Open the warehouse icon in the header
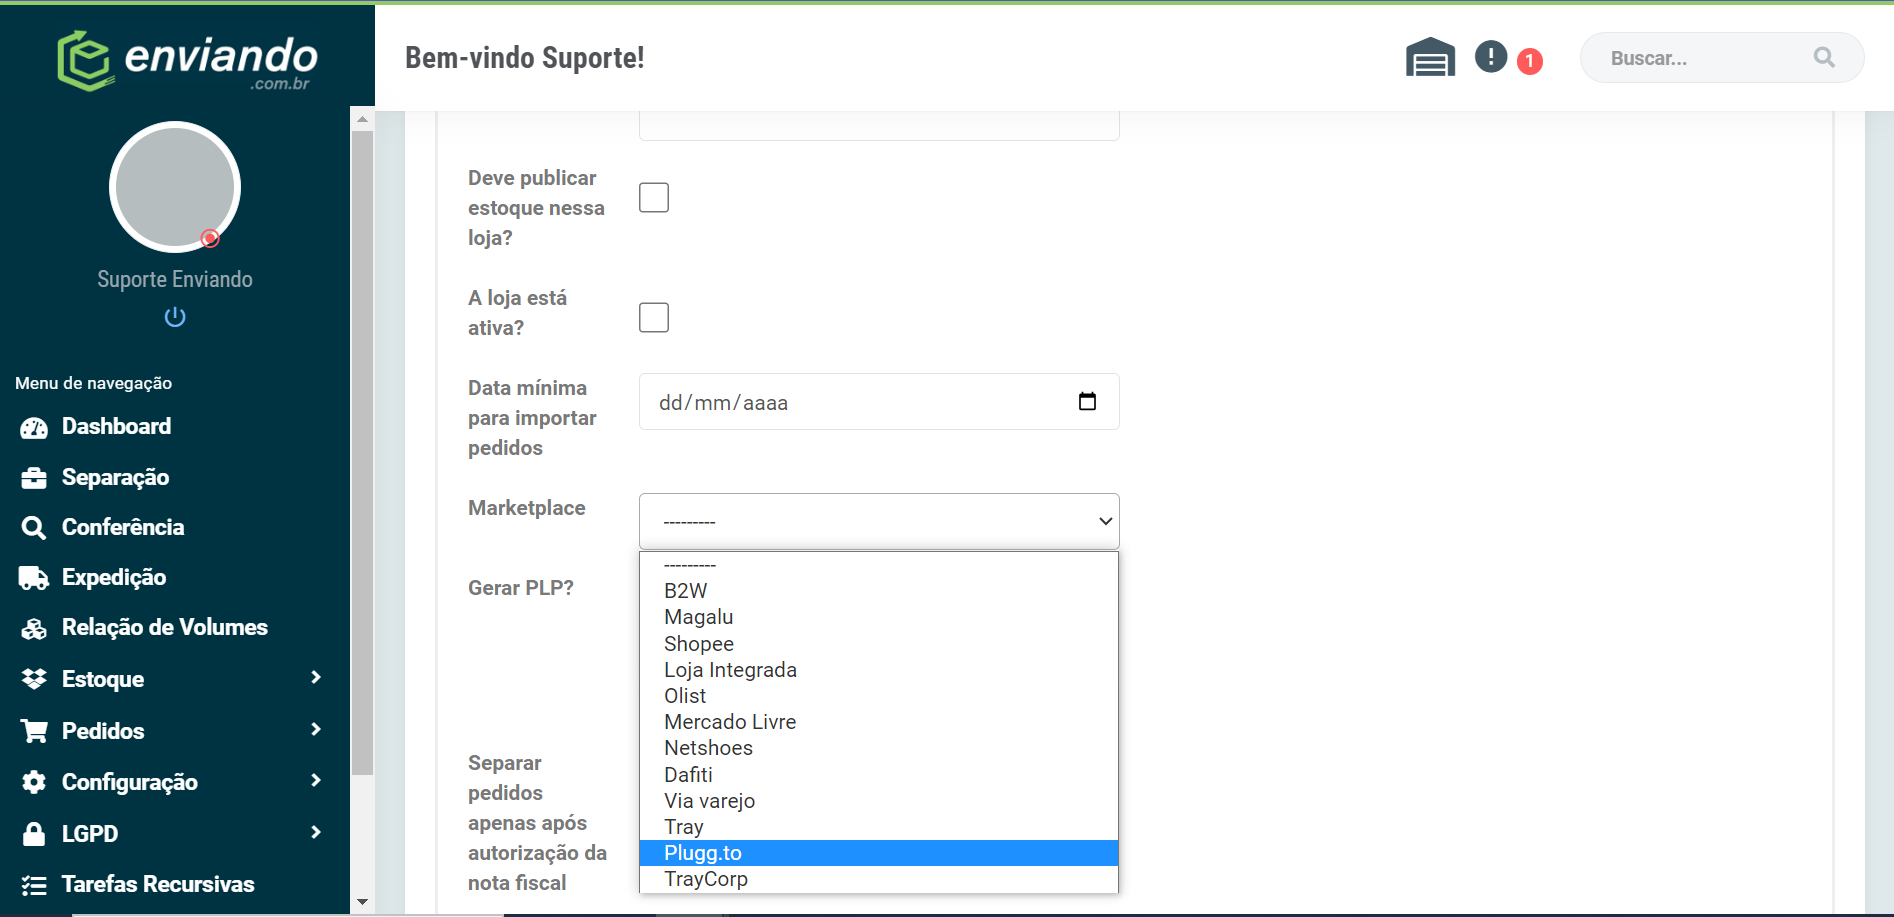Screen dimensions: 1894x917 1430,57
